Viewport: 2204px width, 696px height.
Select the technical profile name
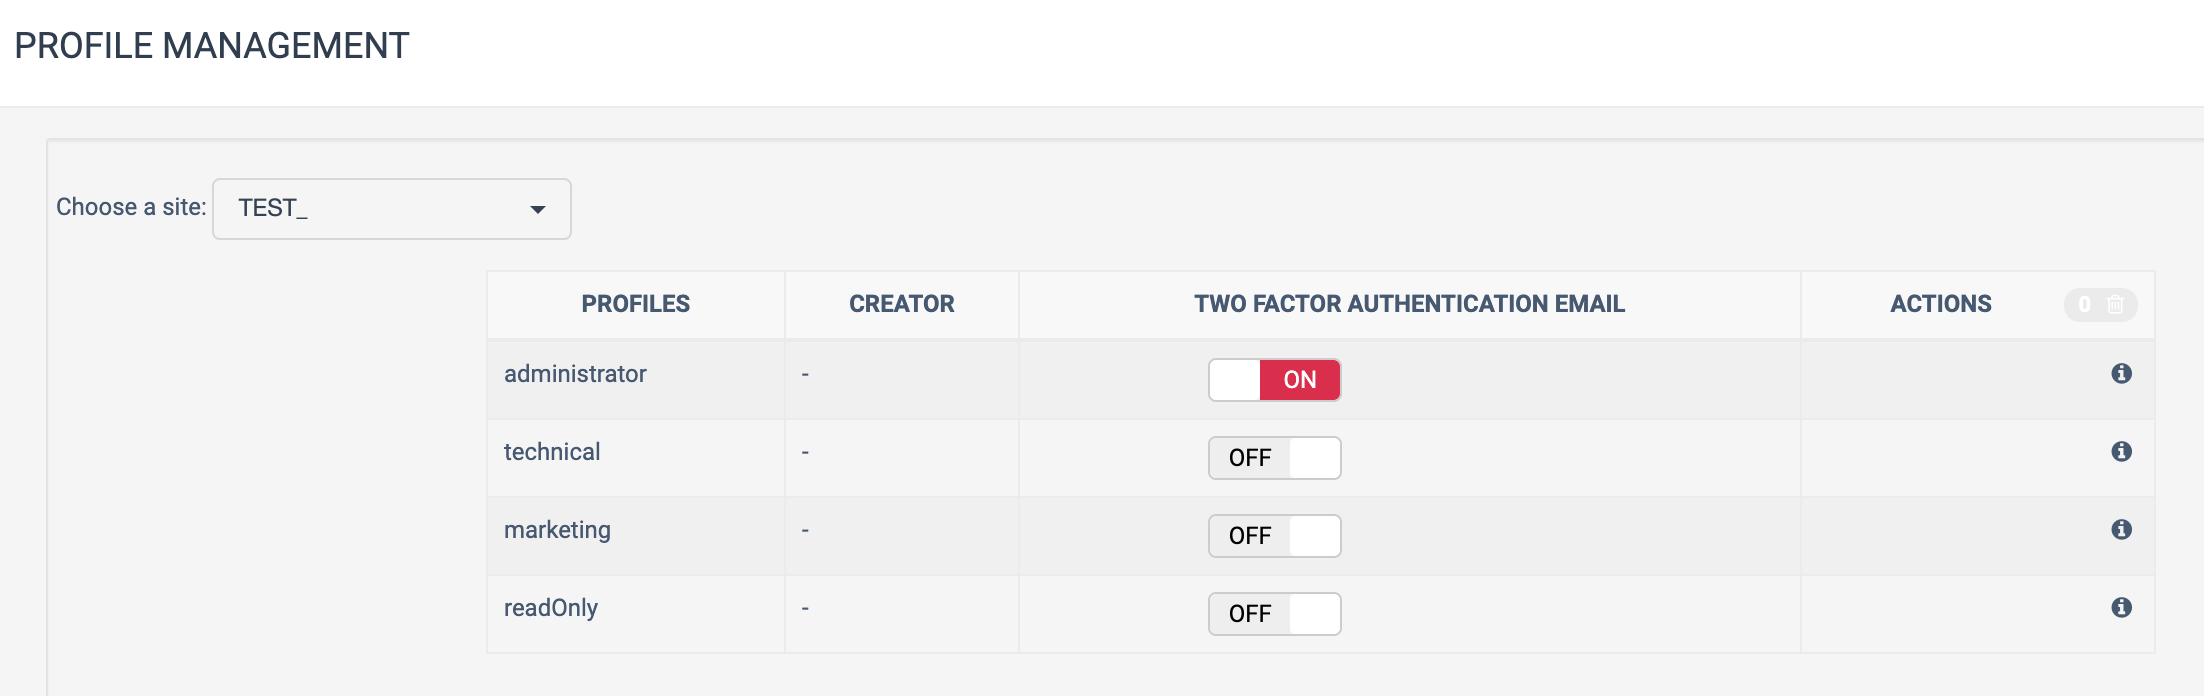point(552,452)
